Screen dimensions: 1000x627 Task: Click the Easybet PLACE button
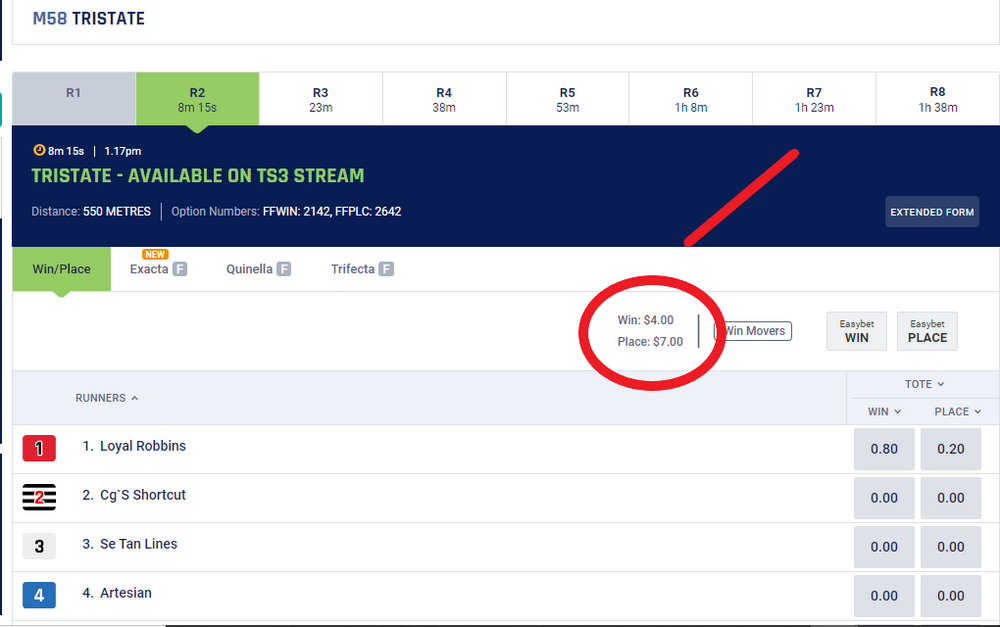(x=927, y=331)
